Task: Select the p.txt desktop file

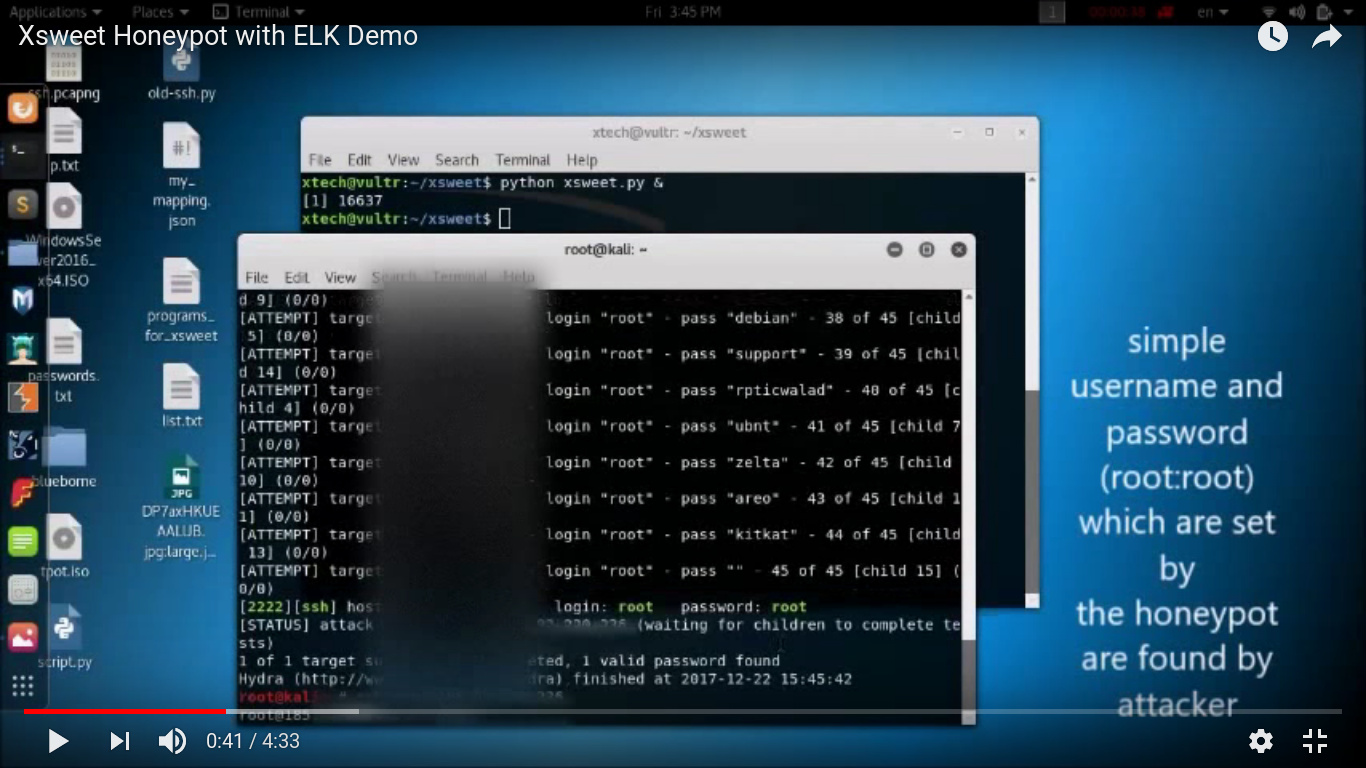Action: tap(64, 142)
